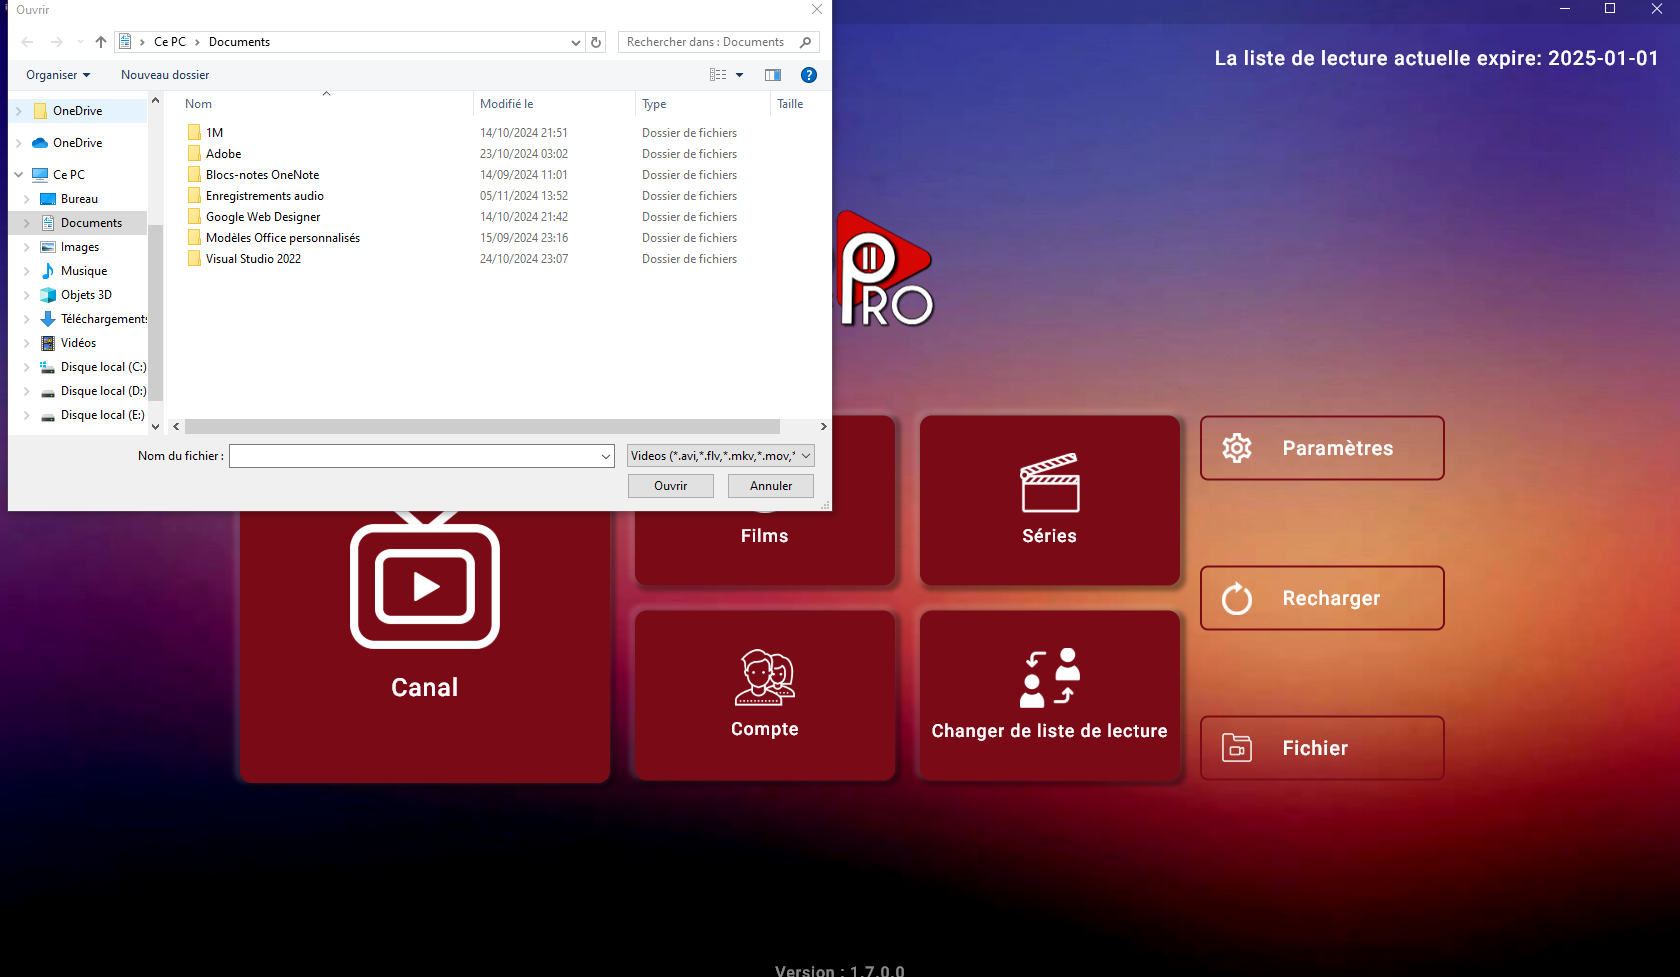Select Musique in the navigation tree
Screen dimensions: 1680x977
84,271
